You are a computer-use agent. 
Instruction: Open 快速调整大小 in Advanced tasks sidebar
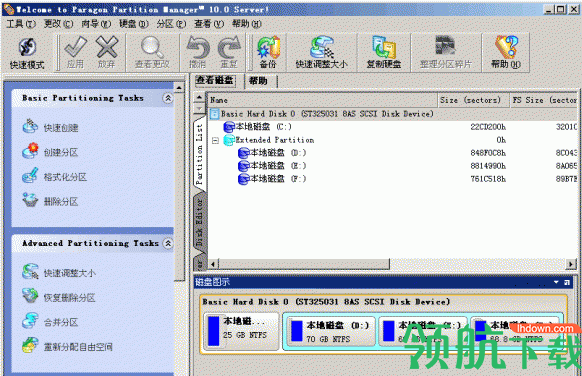coord(59,273)
